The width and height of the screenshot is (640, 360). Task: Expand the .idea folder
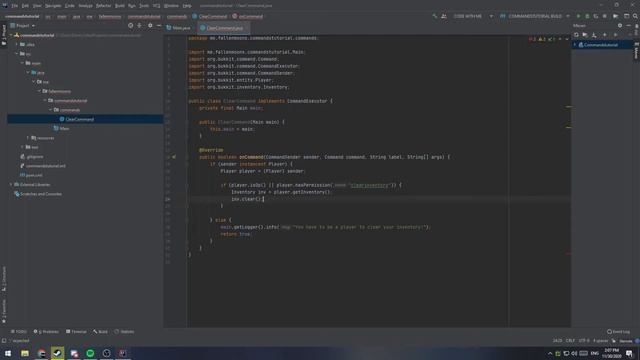[x=17, y=44]
